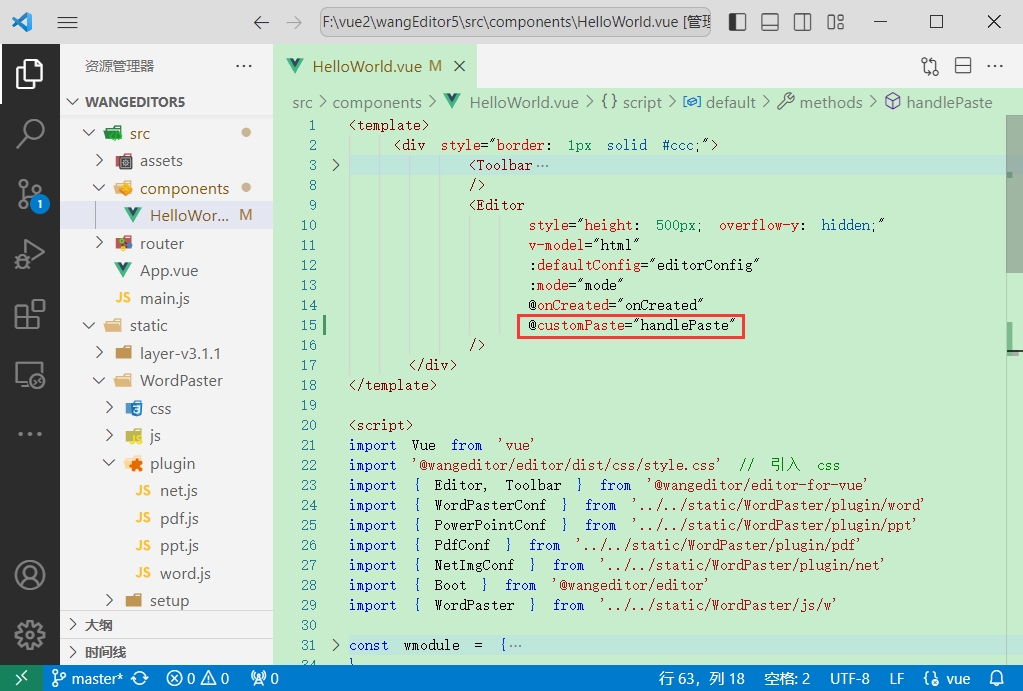This screenshot has height=691, width=1023.
Task: Open the Manage gear icon
Action: 30,634
